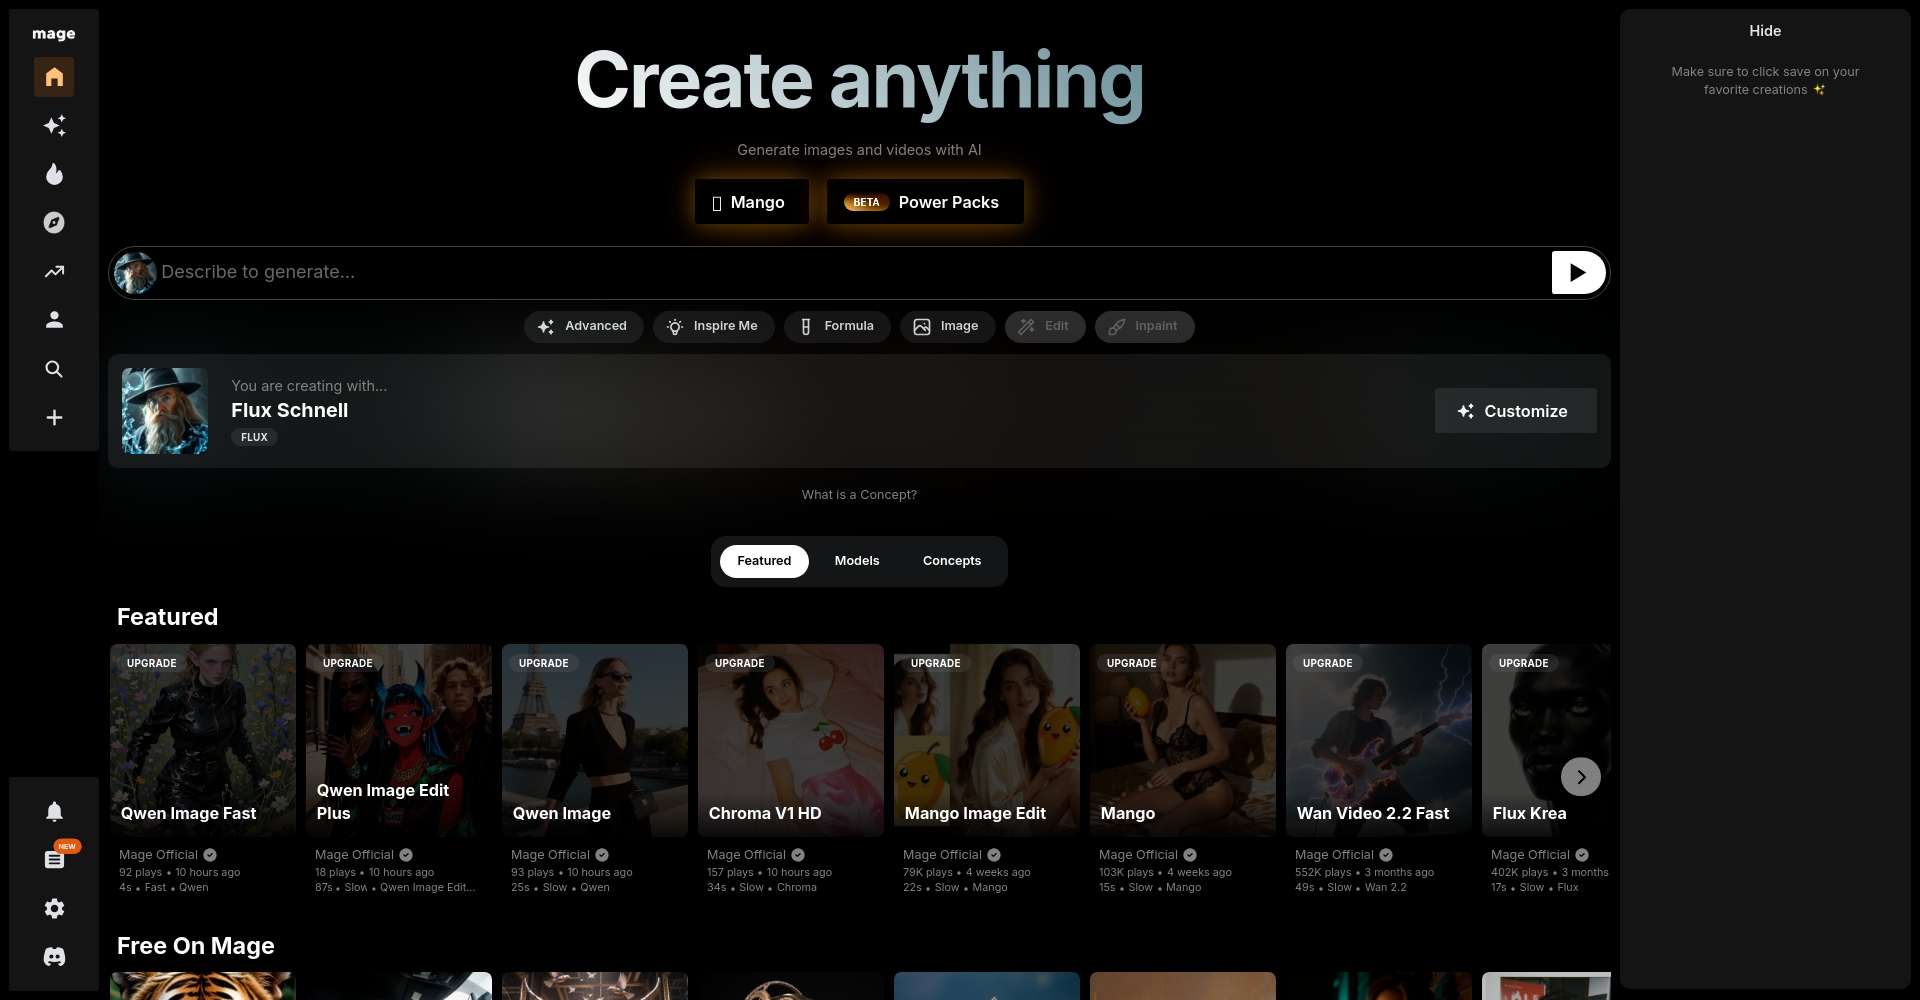This screenshot has width=1920, height=1000.
Task: Open the profile person icon
Action: (x=54, y=320)
